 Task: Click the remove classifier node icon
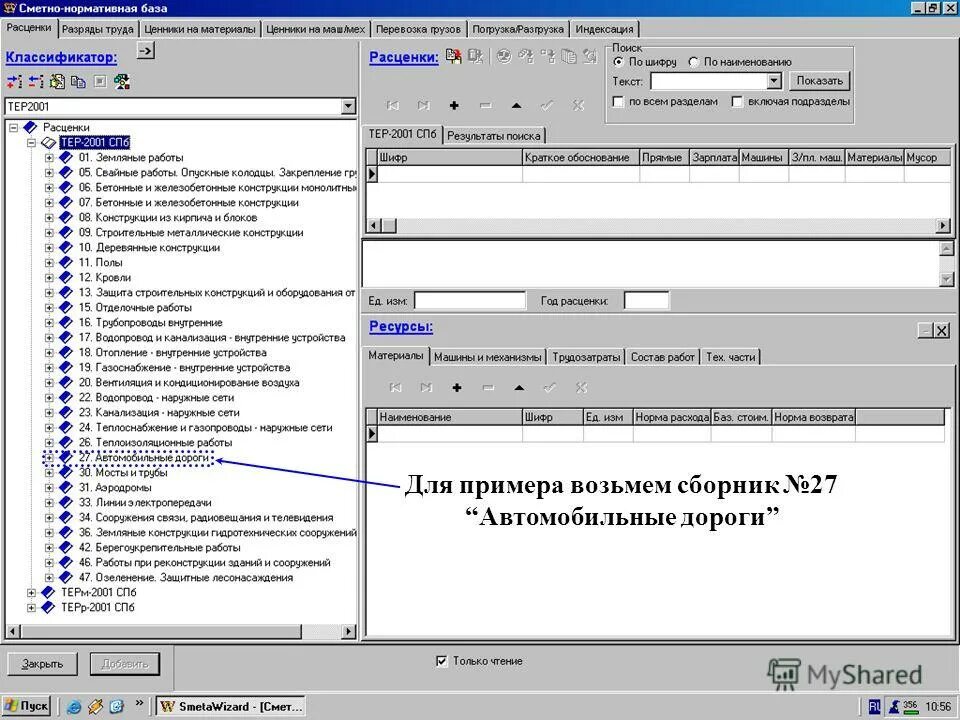coord(36,81)
